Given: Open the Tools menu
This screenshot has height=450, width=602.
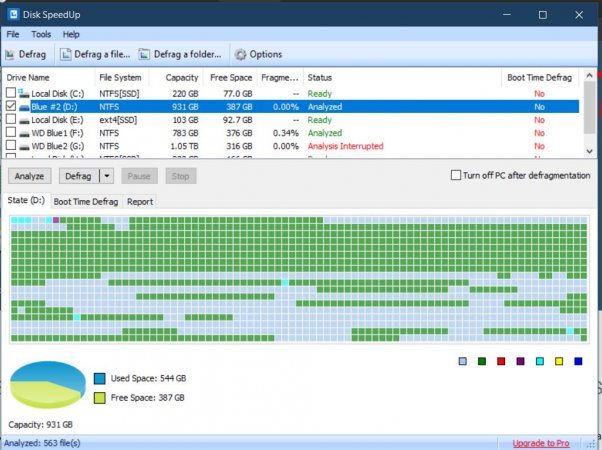Looking at the screenshot, I should point(41,35).
